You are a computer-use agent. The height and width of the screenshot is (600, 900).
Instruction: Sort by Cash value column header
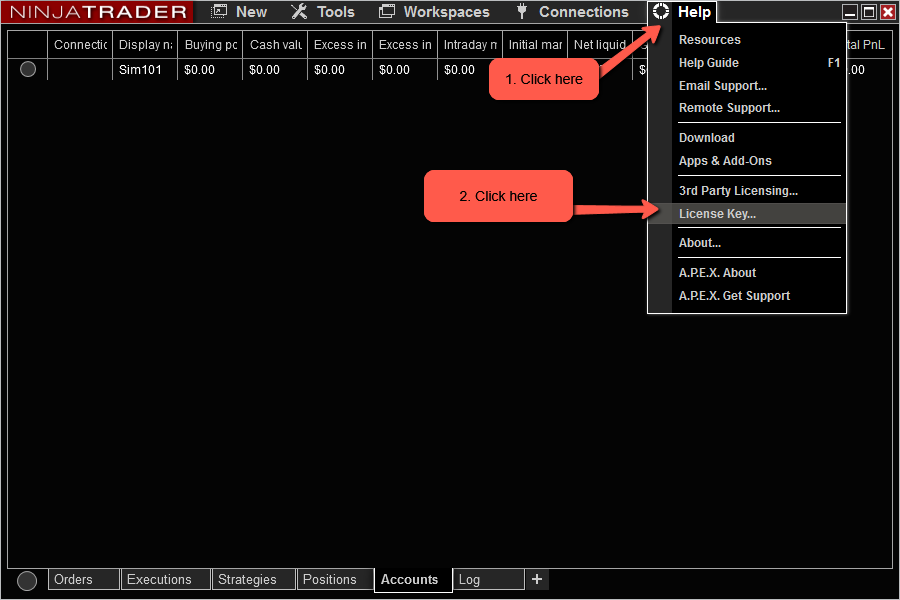275,45
